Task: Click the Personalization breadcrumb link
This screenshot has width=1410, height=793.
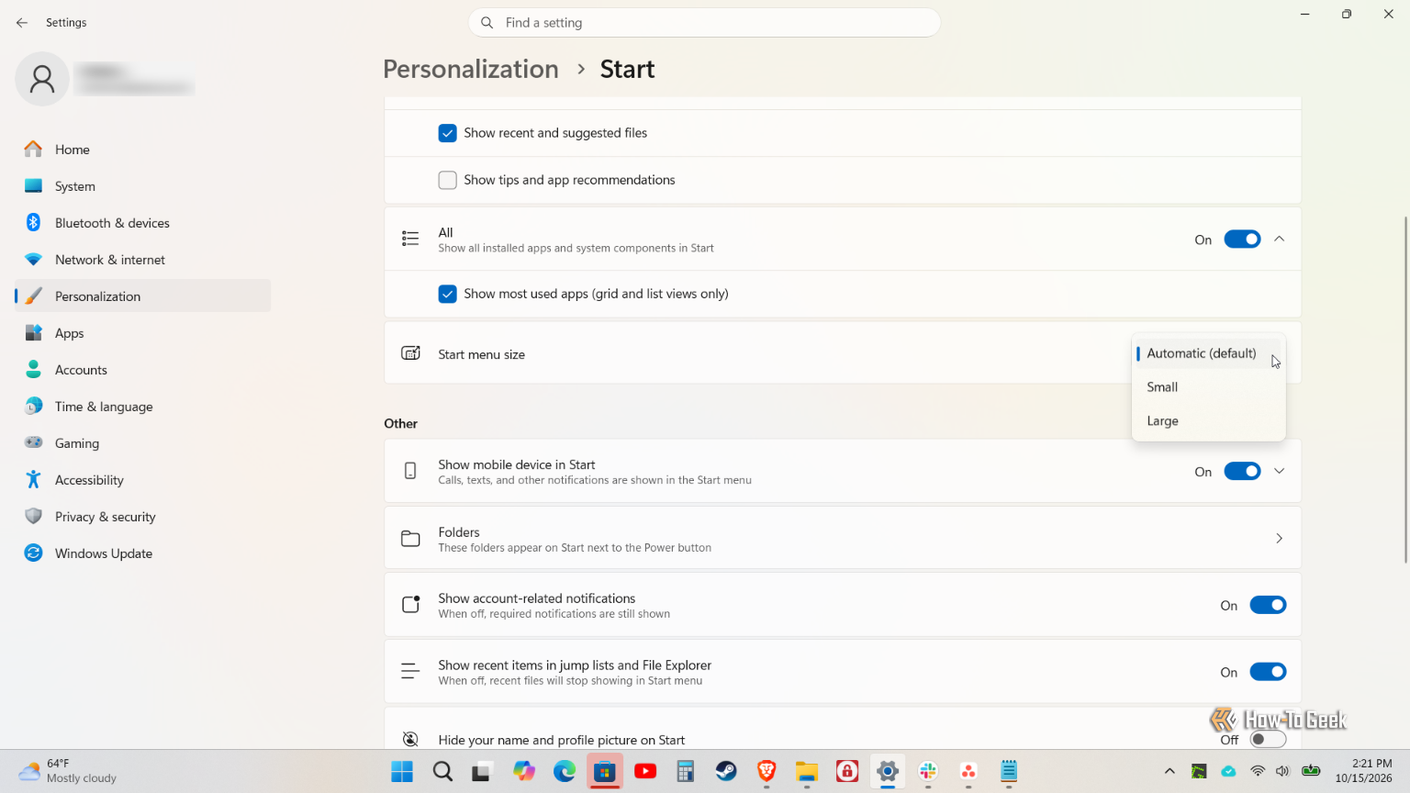Action: click(471, 69)
